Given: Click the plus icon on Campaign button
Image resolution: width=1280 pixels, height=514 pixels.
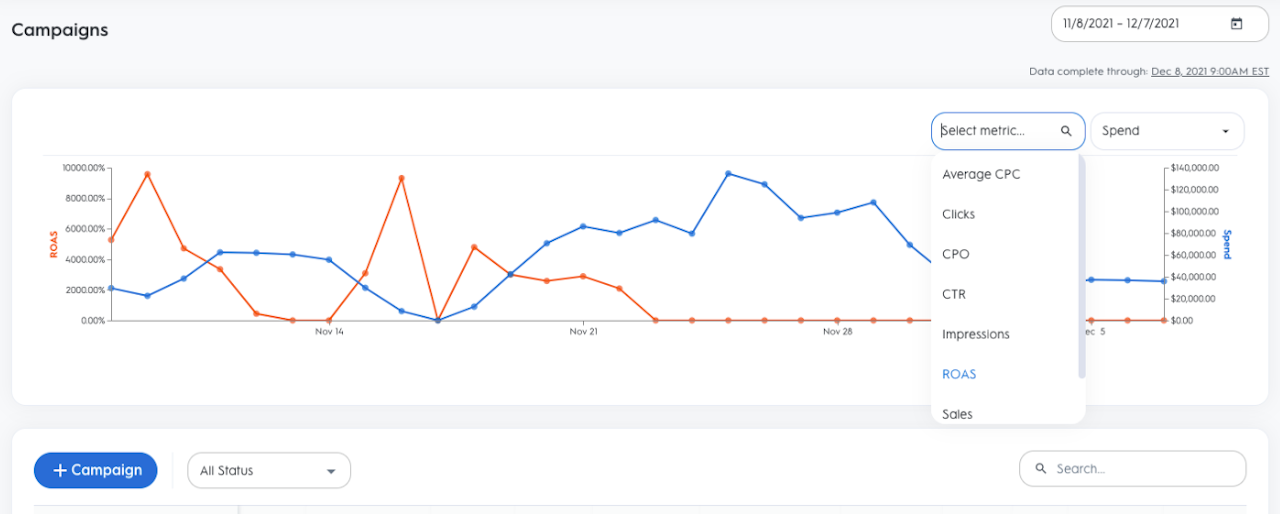Looking at the screenshot, I should click(60, 470).
